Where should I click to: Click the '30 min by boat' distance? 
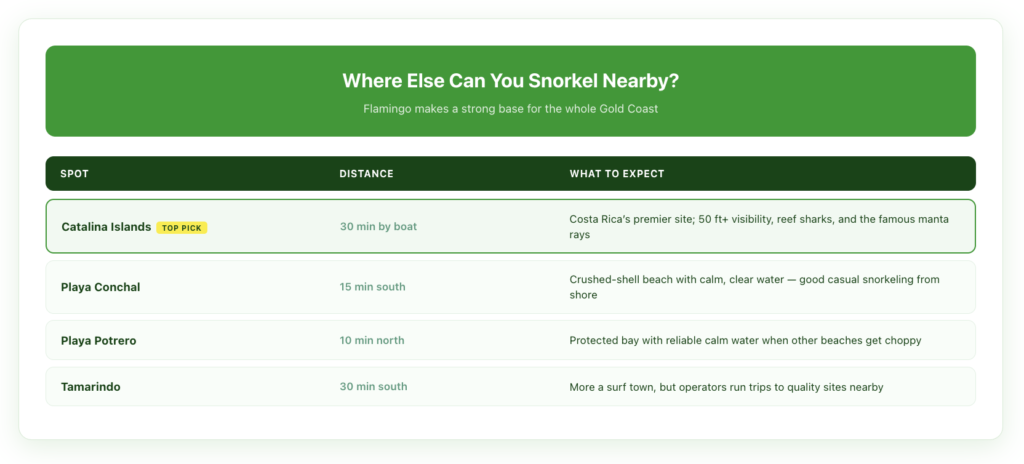378,227
